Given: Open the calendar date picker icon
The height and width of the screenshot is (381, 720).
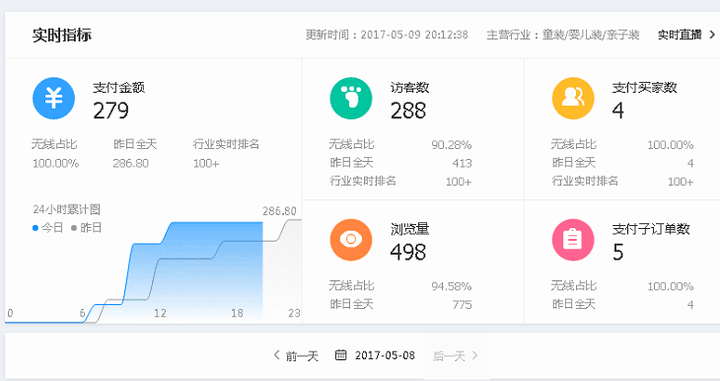Looking at the screenshot, I should [341, 355].
